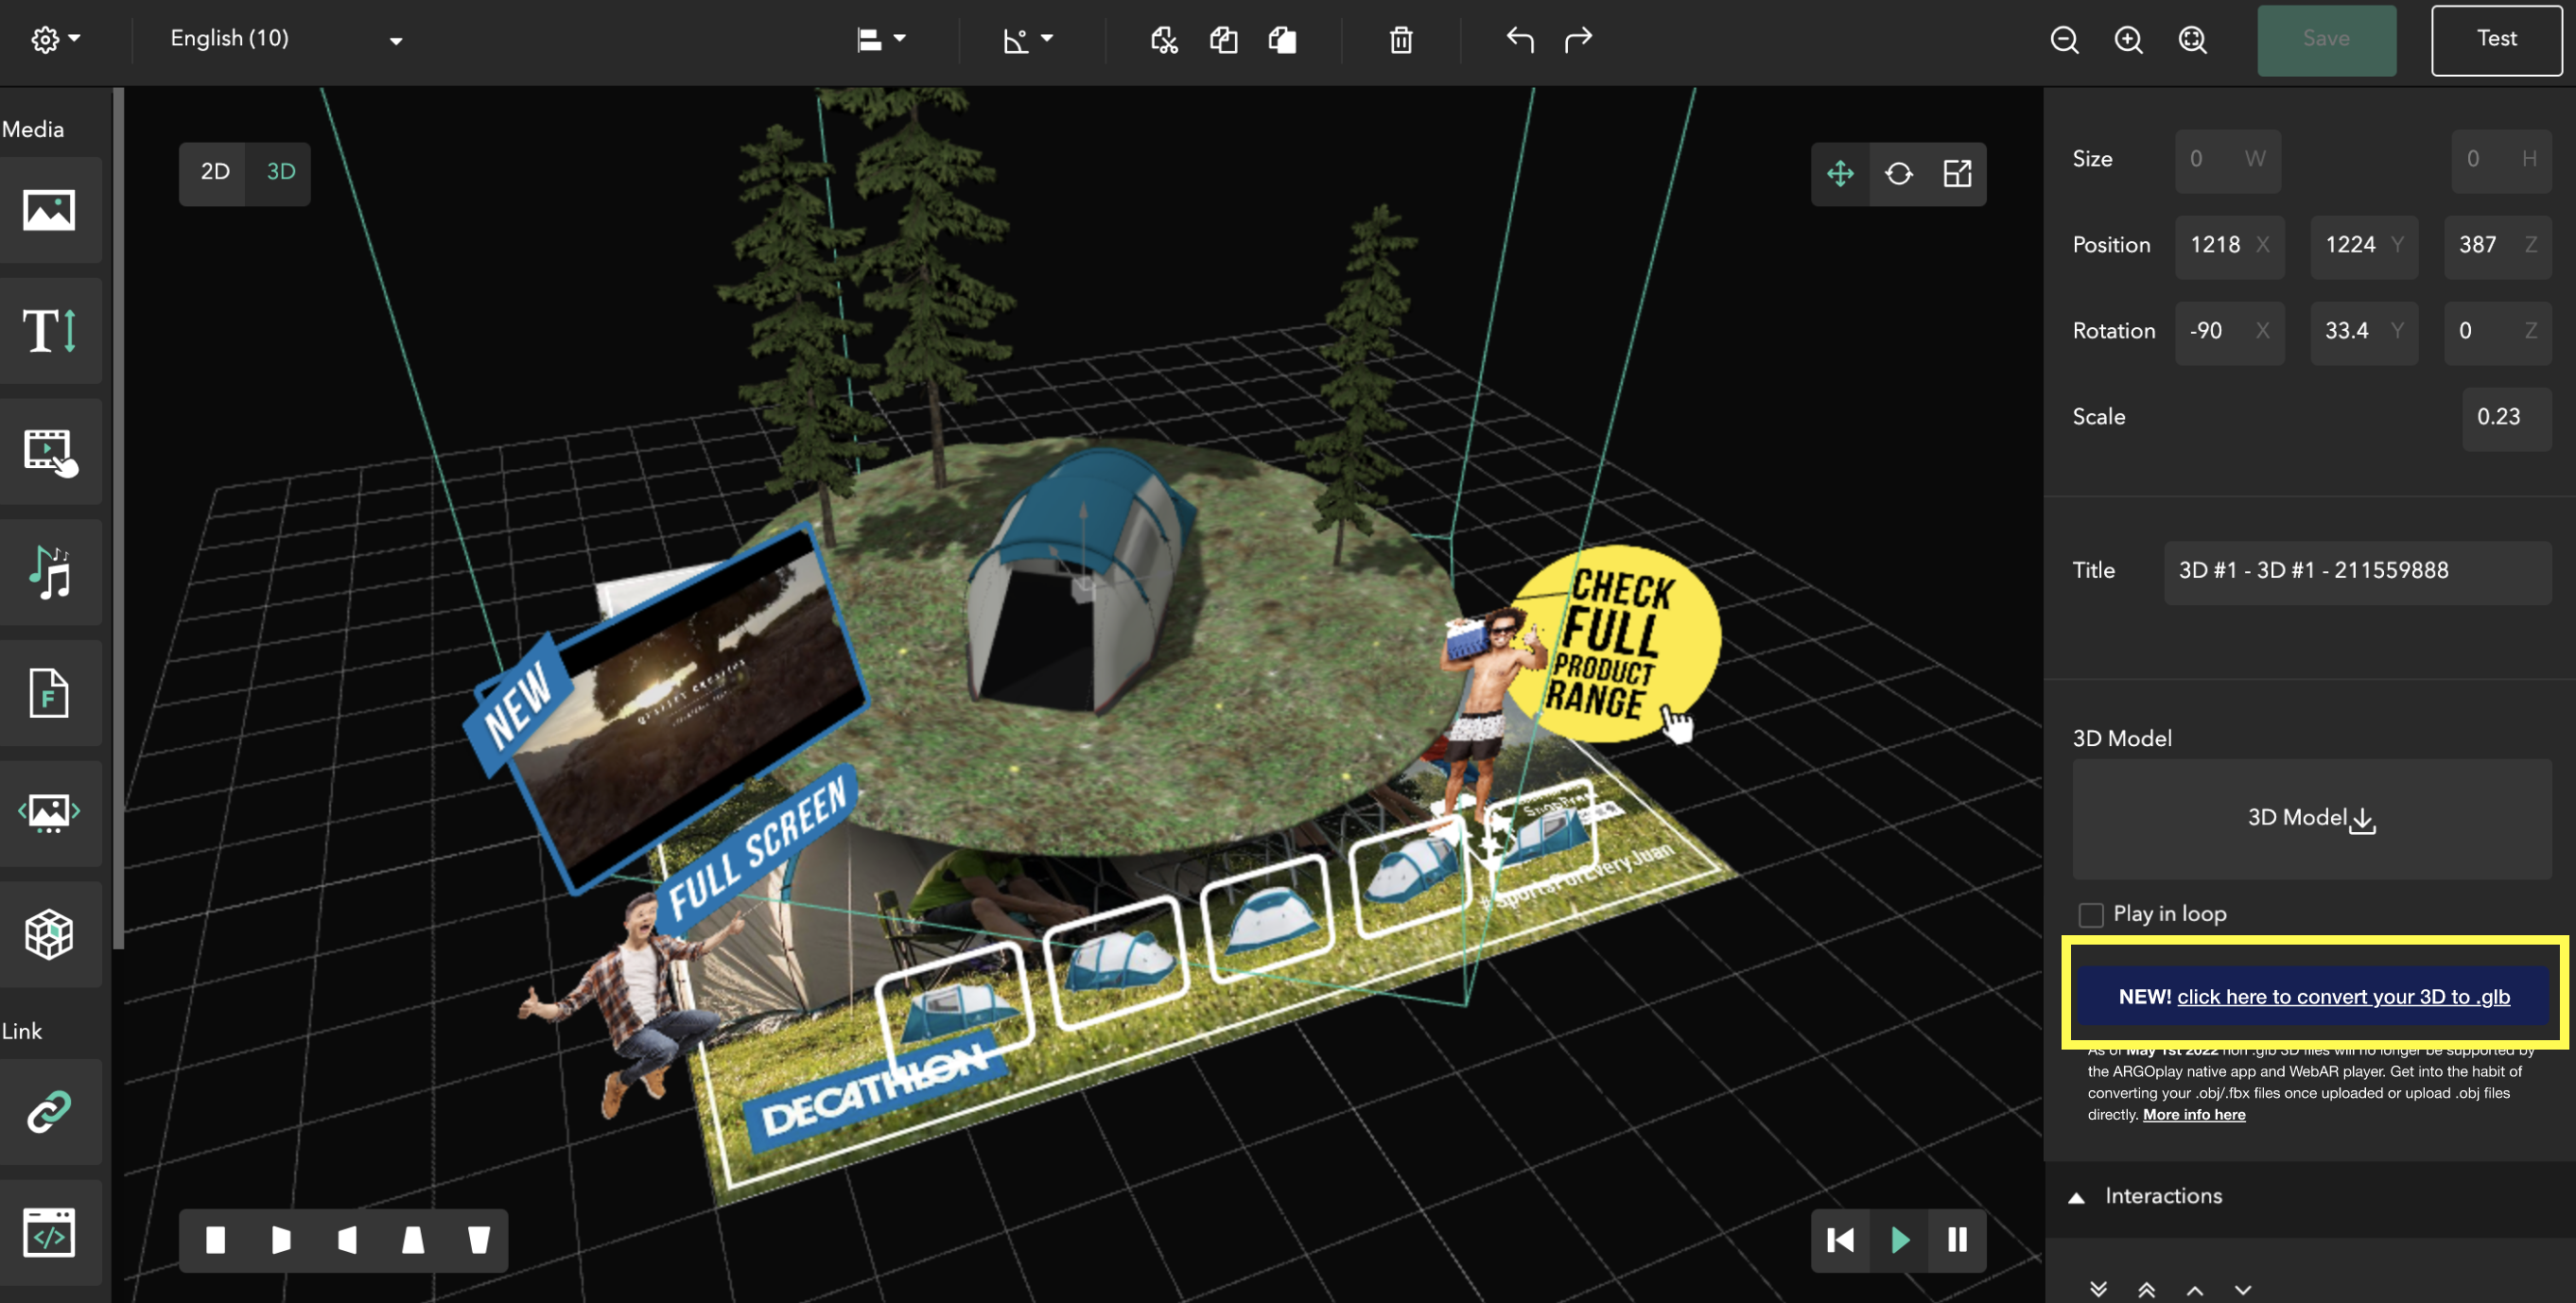Click the single chevron up icon

(2194, 1289)
